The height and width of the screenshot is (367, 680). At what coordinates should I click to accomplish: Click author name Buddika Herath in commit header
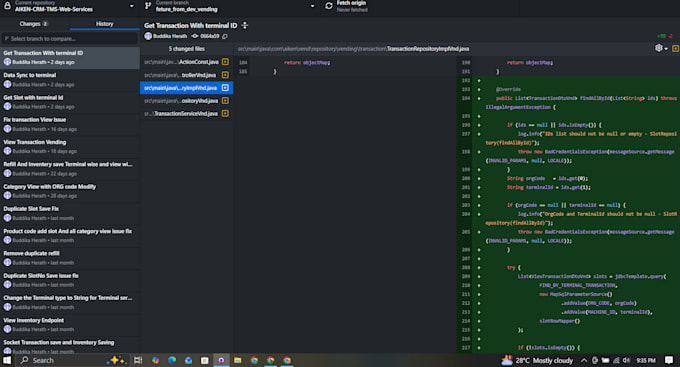pyautogui.click(x=170, y=36)
